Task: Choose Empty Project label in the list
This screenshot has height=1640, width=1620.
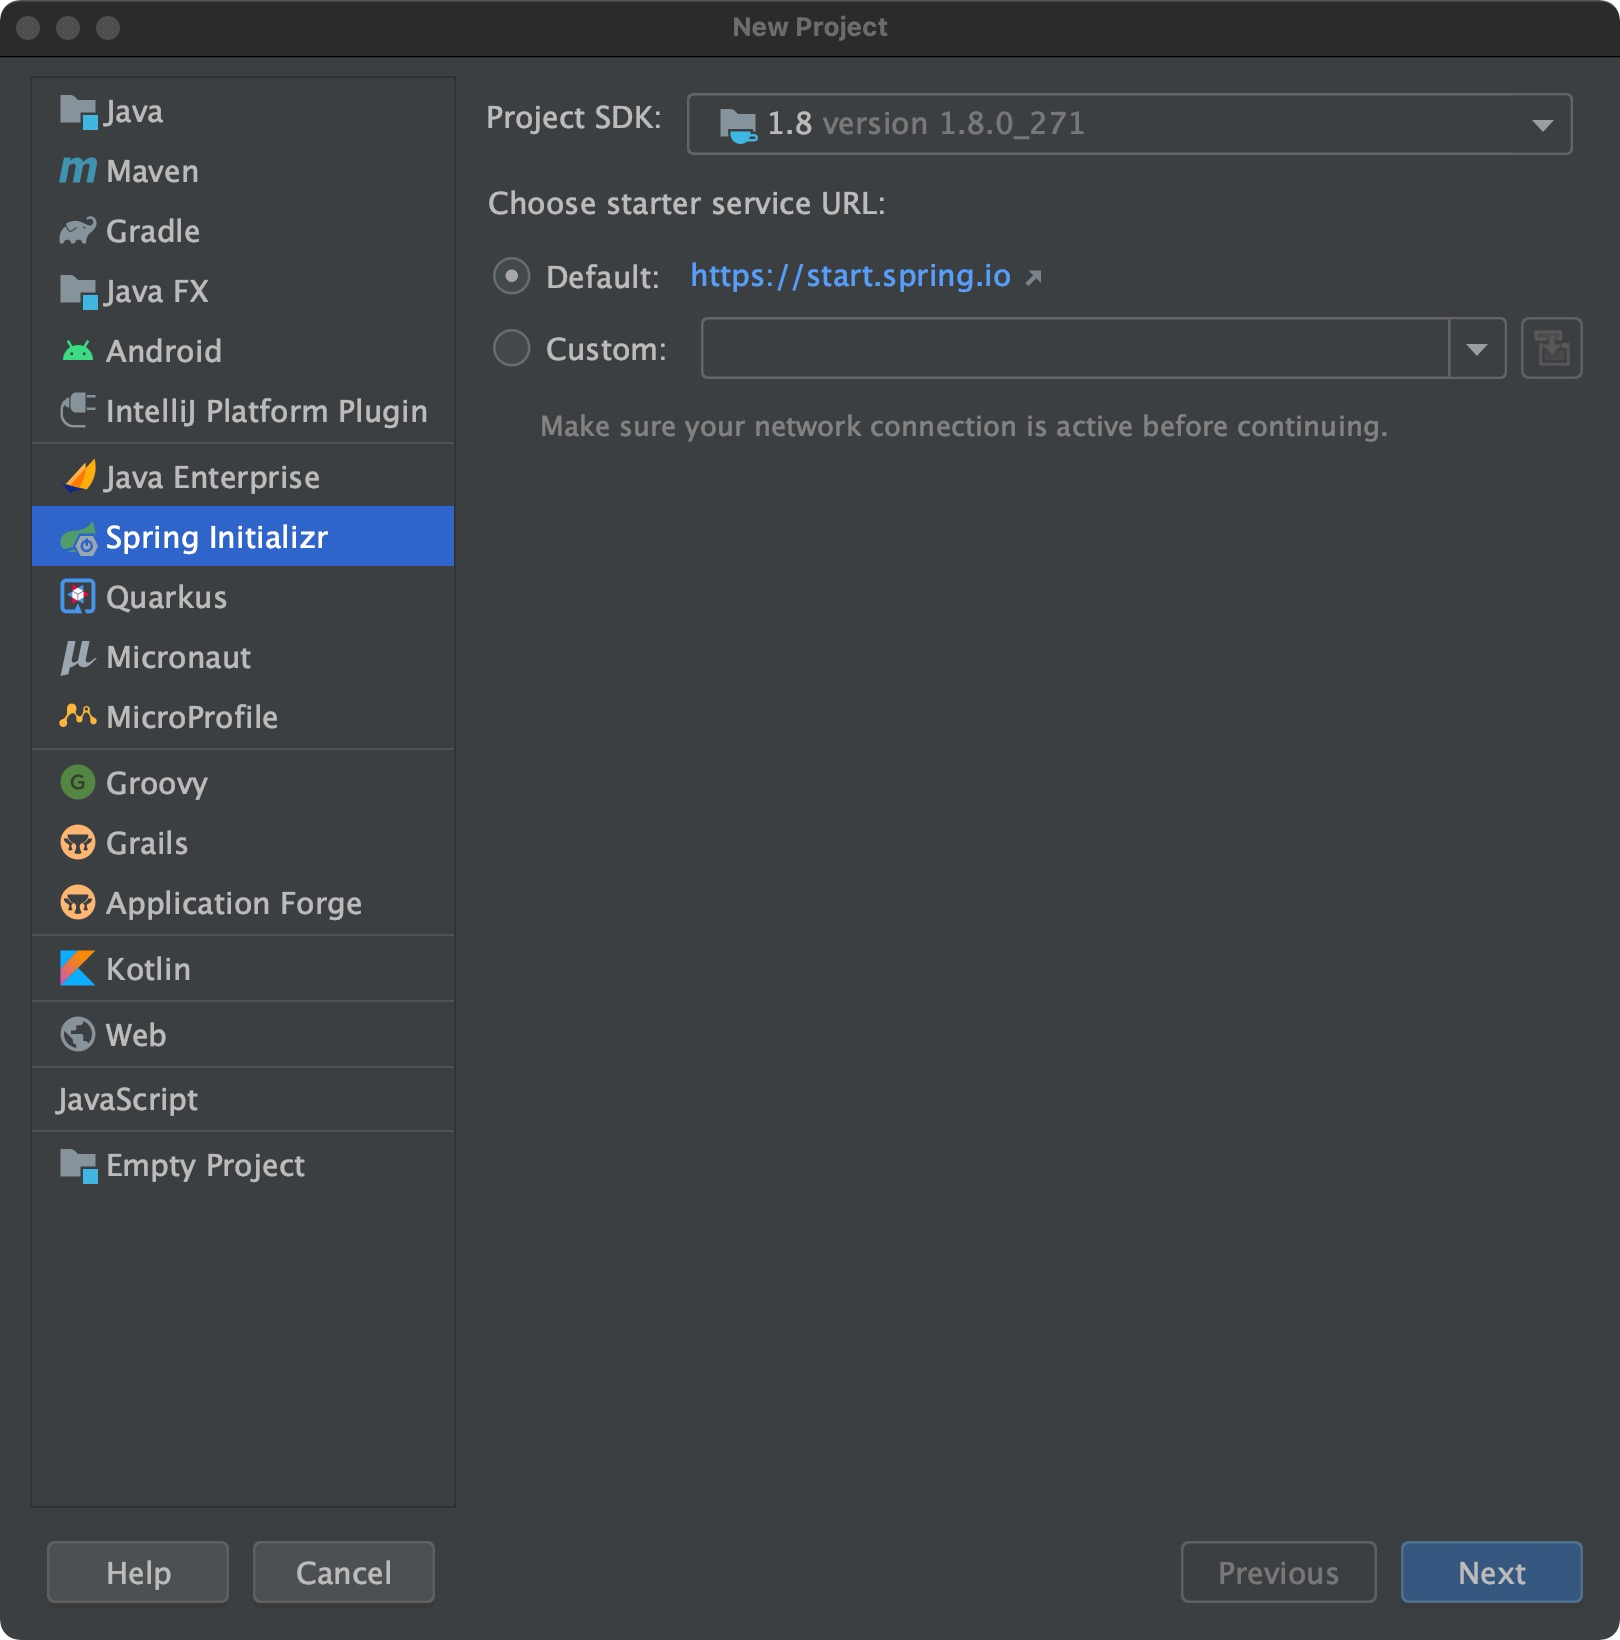Action: point(205,1166)
